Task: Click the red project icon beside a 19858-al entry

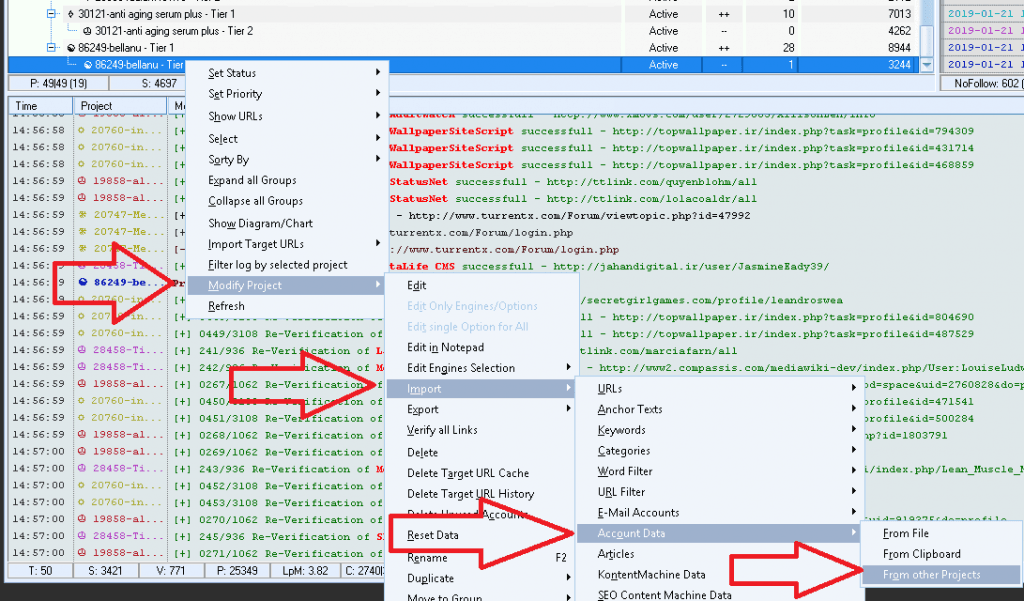Action: [81, 181]
